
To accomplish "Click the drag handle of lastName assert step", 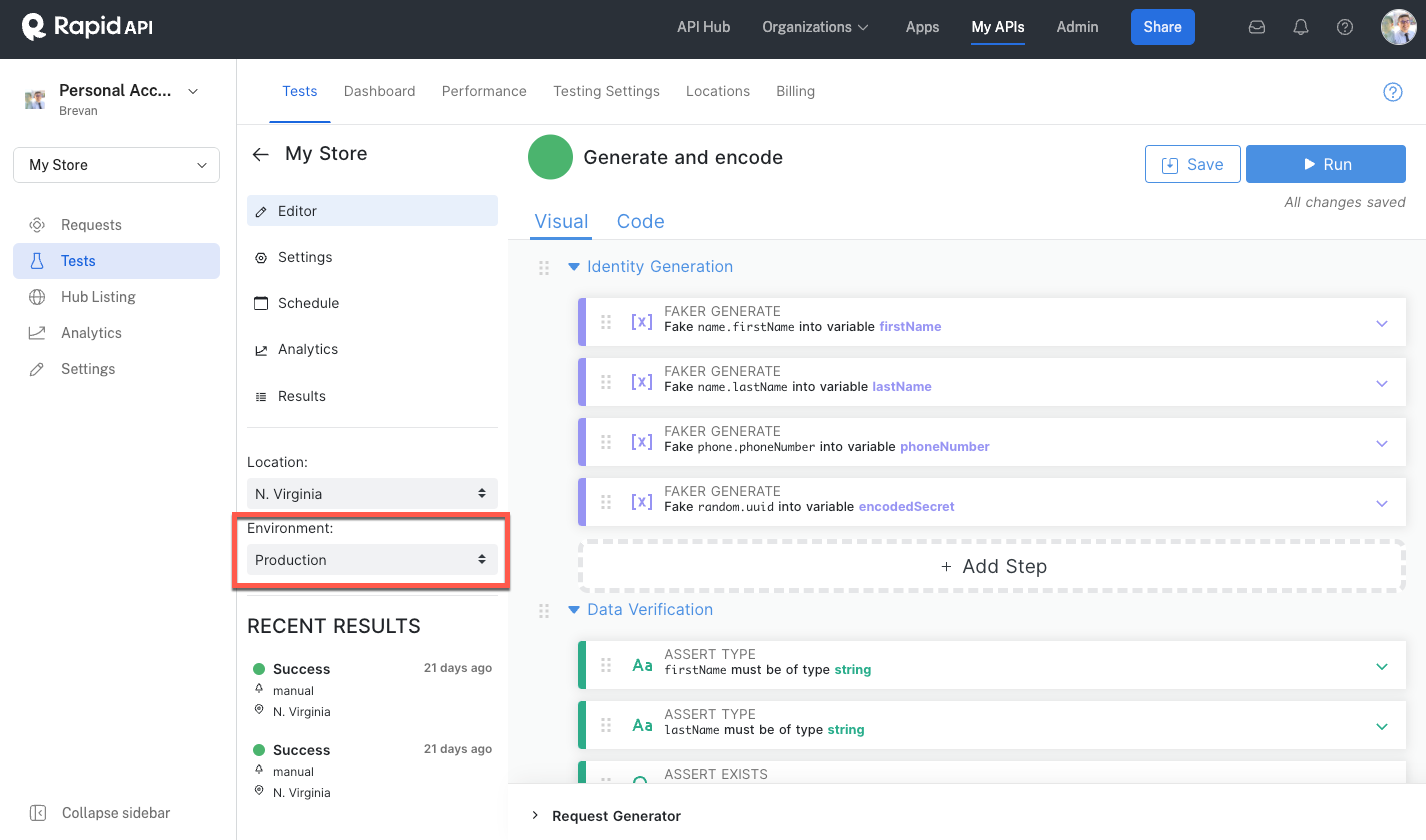I will [606, 725].
